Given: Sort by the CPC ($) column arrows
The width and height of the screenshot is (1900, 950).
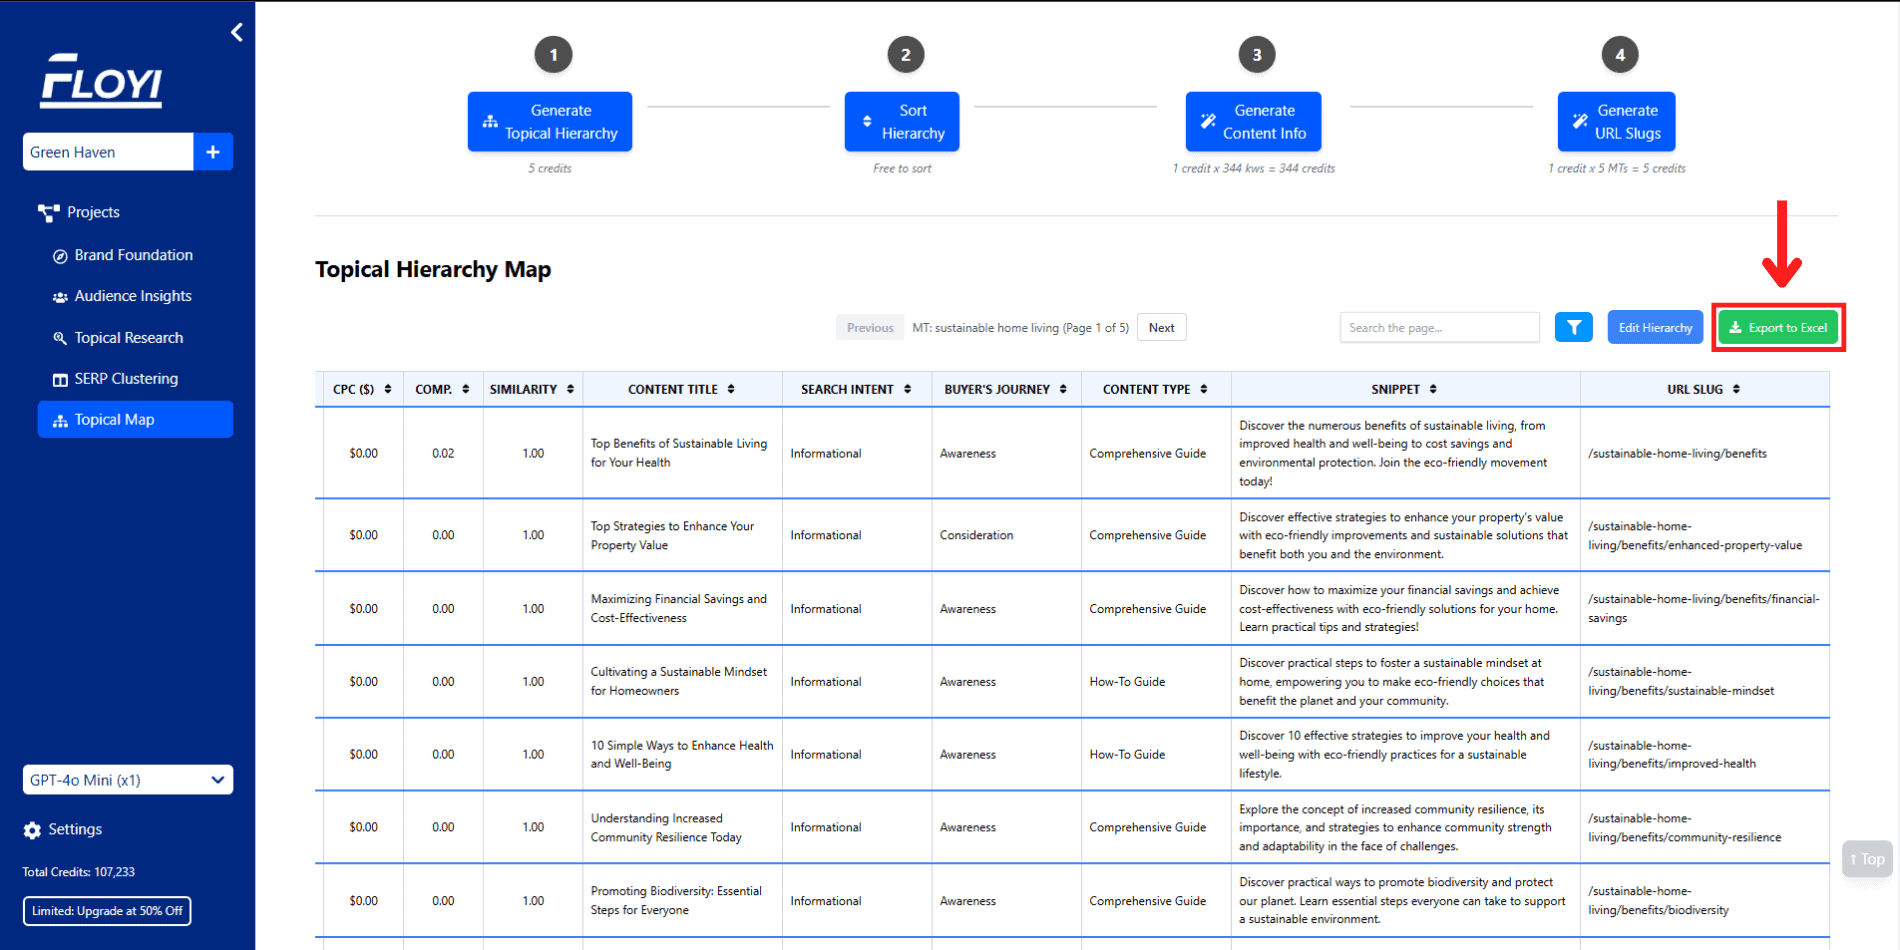Looking at the screenshot, I should click(x=388, y=390).
